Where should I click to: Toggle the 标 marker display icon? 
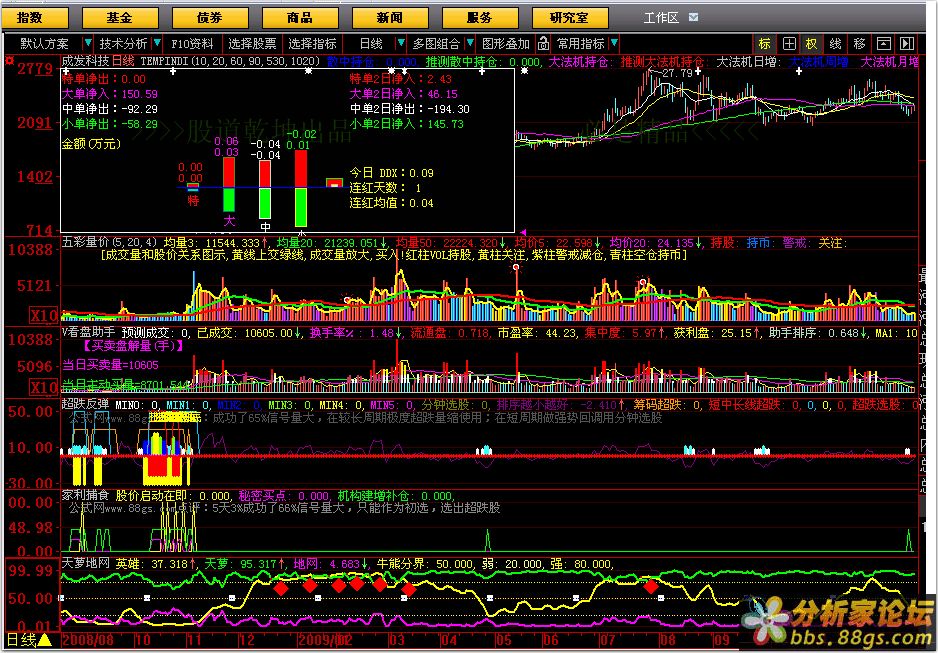tap(765, 44)
